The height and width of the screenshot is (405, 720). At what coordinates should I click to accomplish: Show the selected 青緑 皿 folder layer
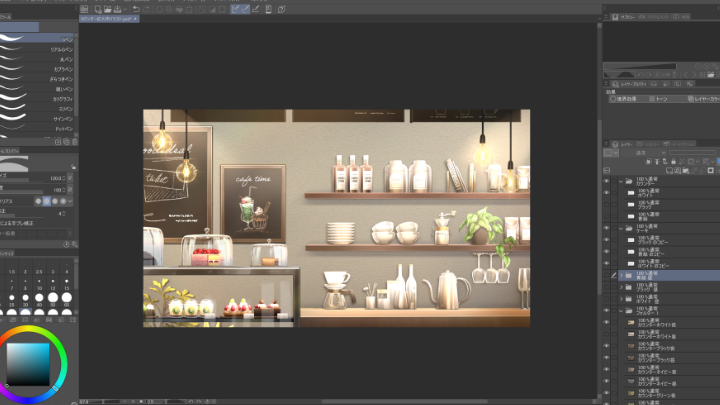click(x=606, y=275)
